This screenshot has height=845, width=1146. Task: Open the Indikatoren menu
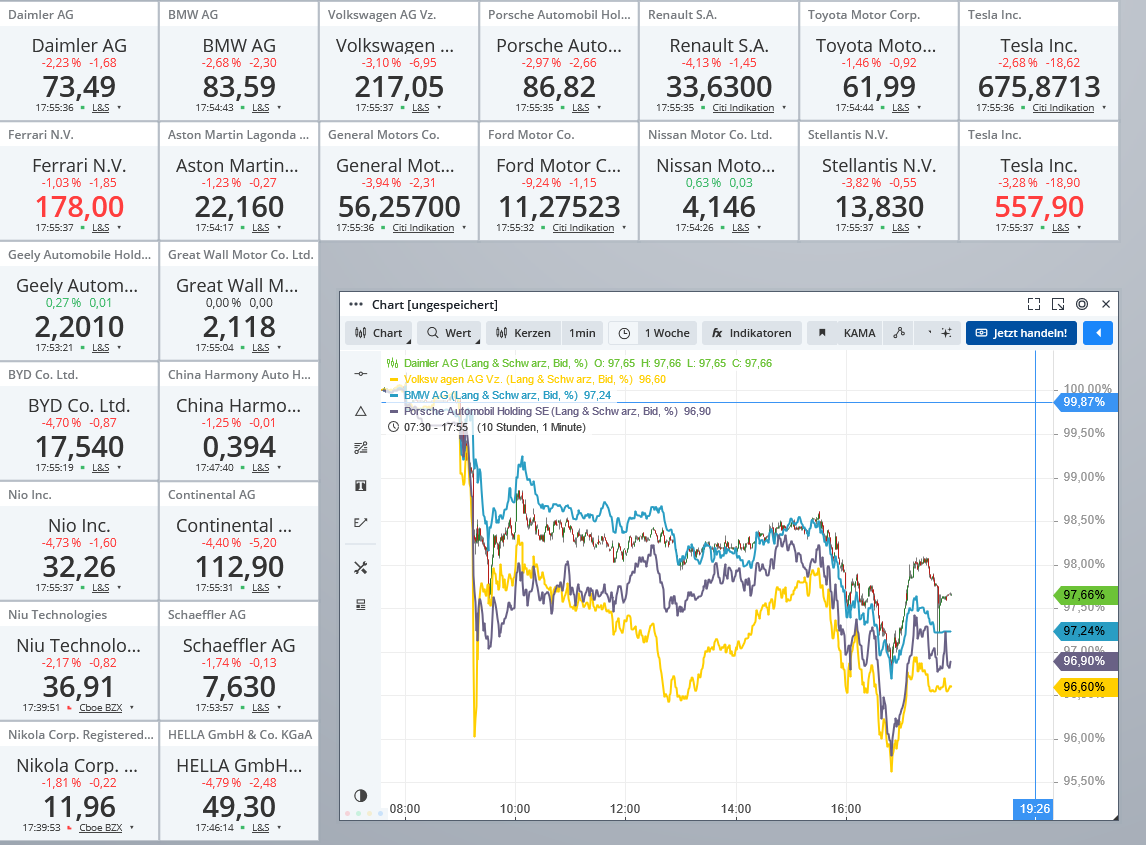(751, 333)
